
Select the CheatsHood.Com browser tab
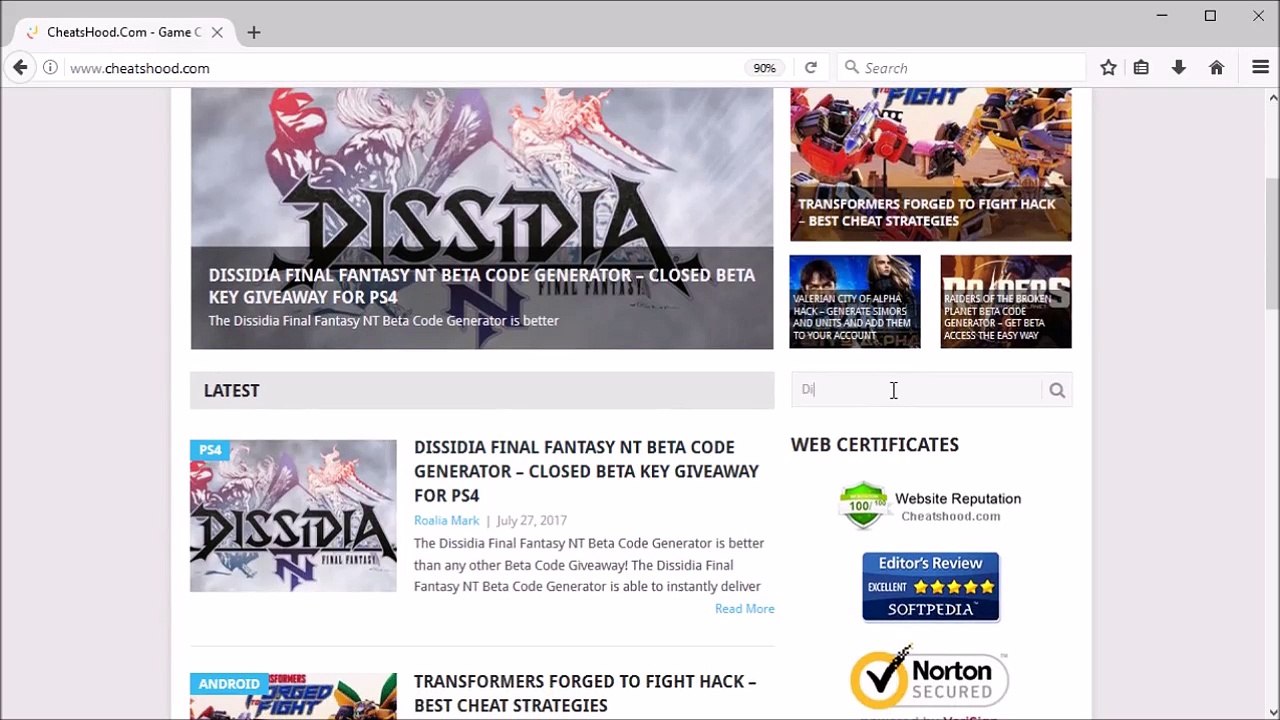[124, 32]
